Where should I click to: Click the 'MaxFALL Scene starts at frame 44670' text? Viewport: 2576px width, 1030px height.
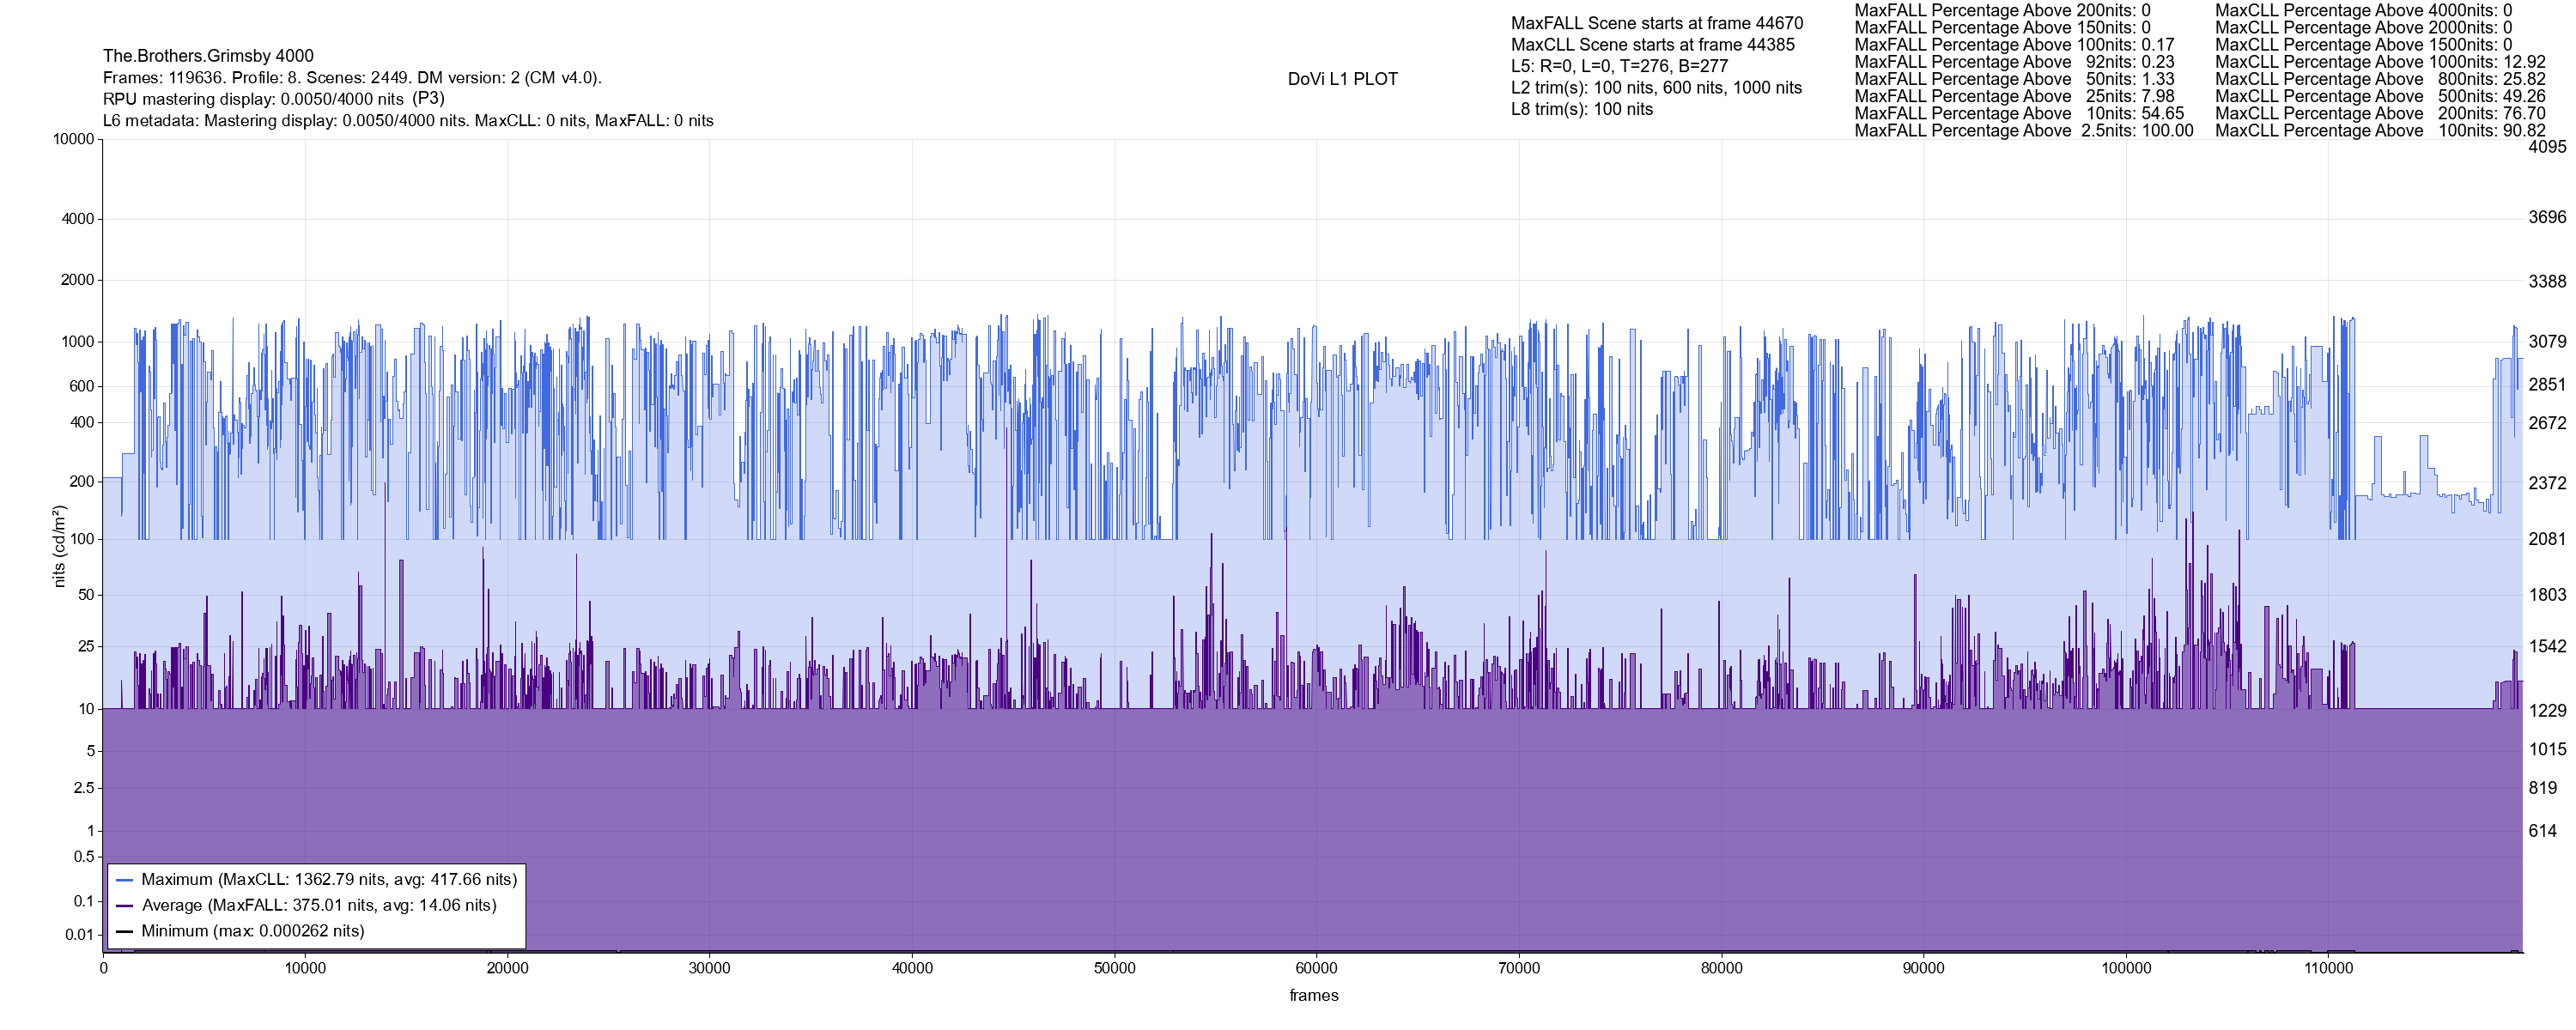click(x=1657, y=23)
